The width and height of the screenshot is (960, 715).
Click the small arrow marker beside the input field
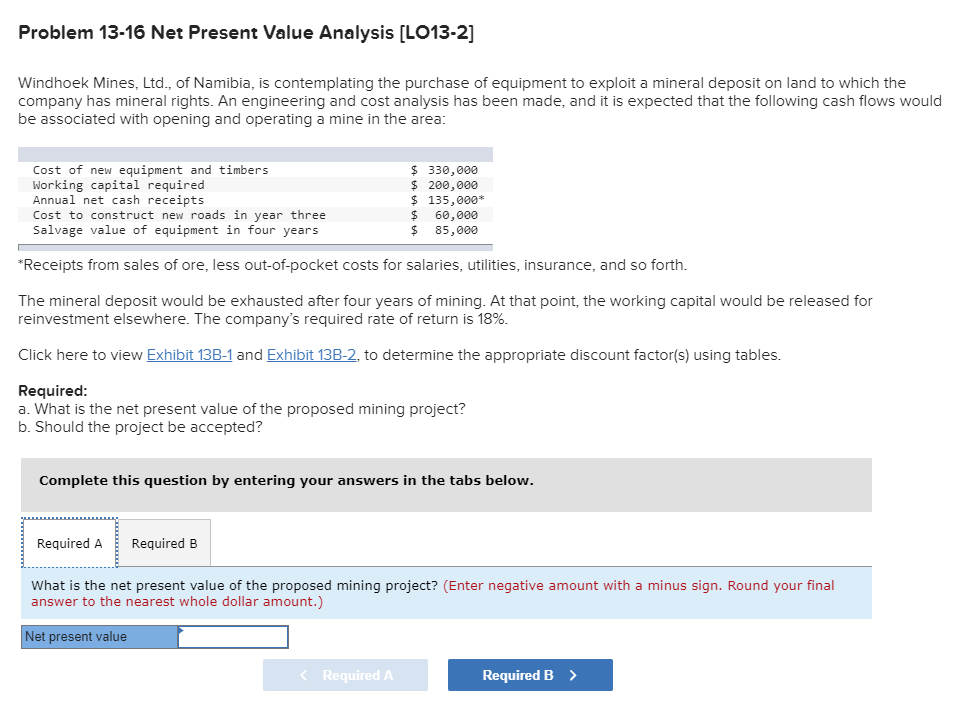(180, 631)
